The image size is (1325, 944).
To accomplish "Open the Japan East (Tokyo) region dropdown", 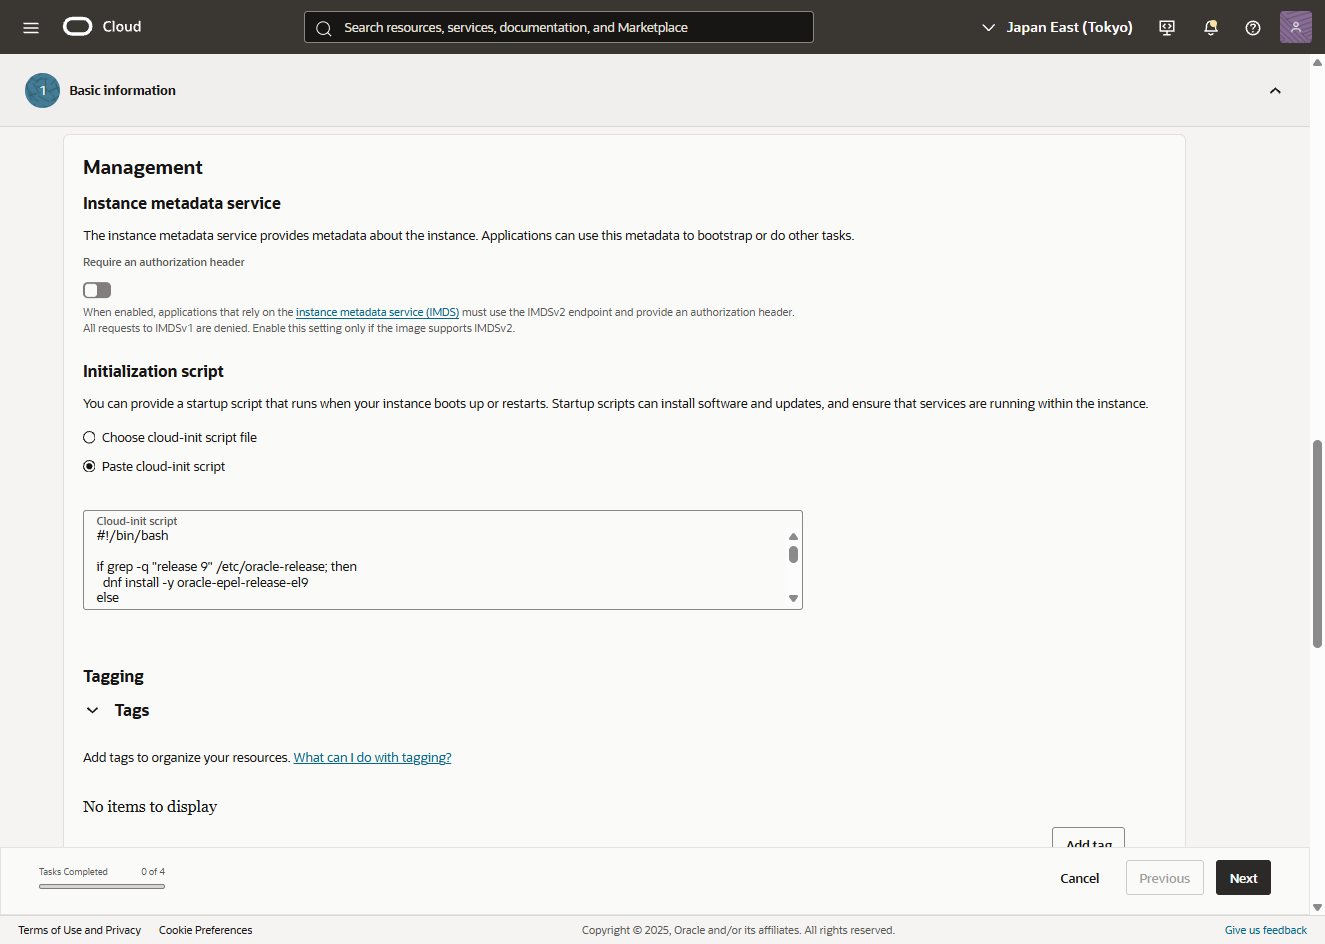I will coord(1057,27).
